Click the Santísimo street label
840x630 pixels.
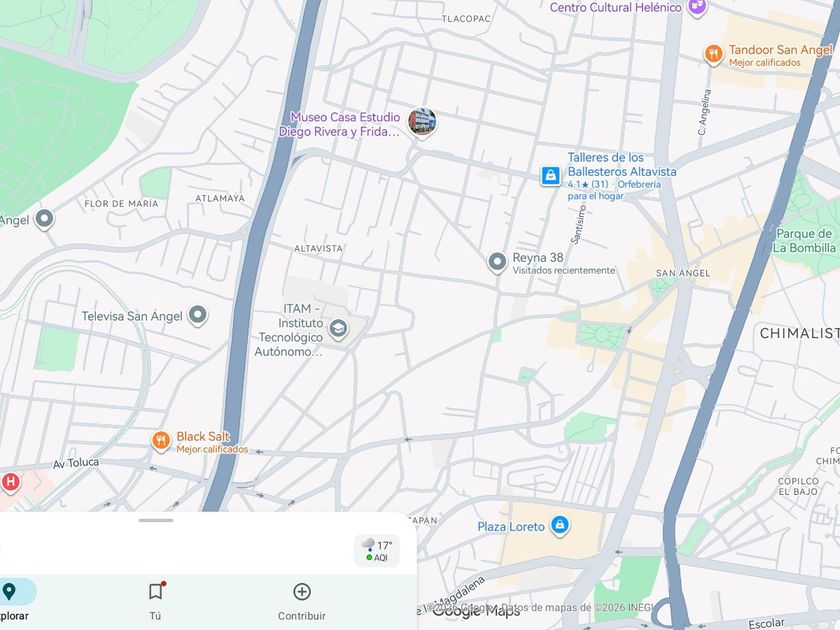pos(579,225)
